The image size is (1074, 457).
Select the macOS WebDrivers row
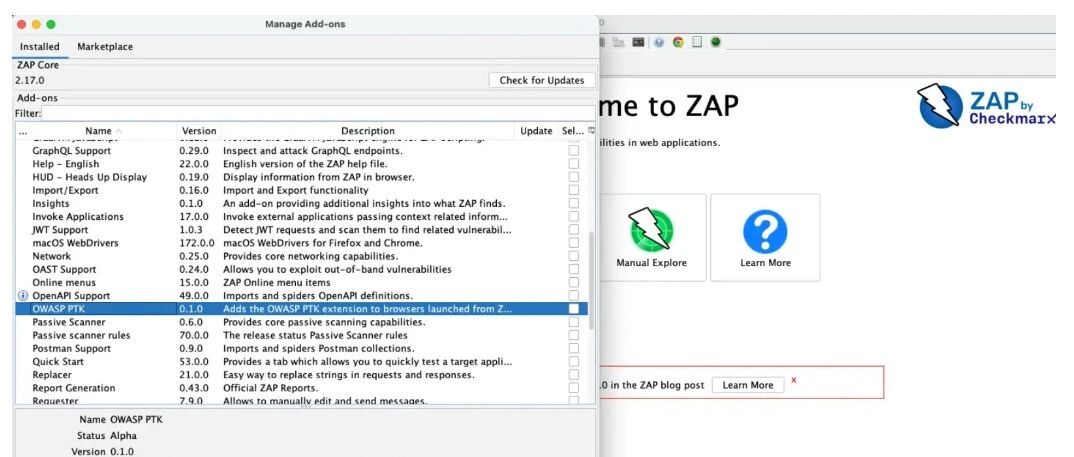tap(301, 243)
